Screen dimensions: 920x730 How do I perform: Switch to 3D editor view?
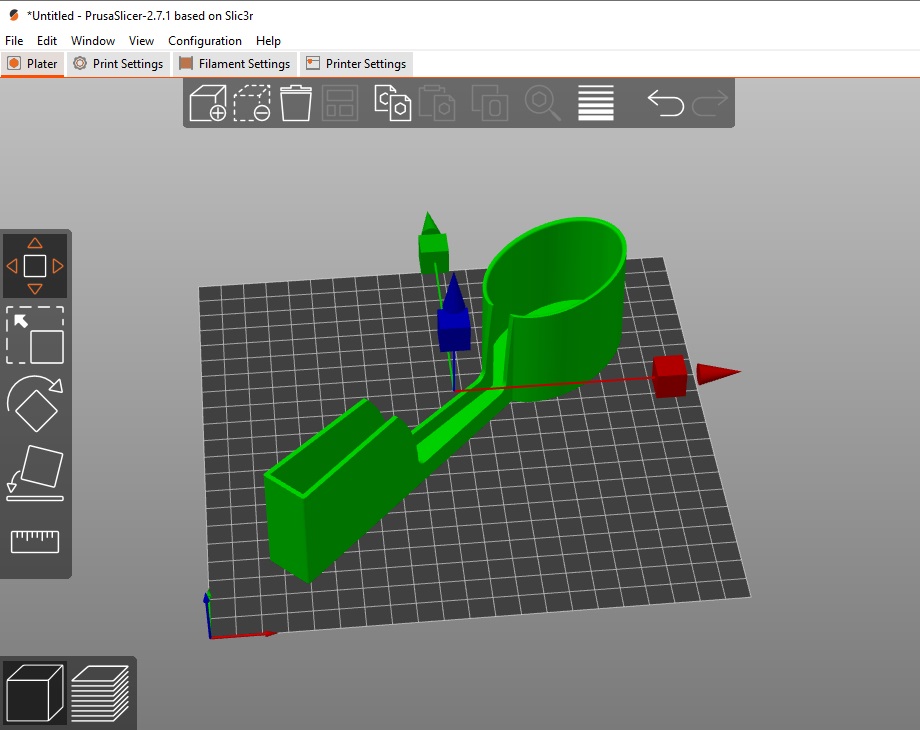tap(35, 692)
